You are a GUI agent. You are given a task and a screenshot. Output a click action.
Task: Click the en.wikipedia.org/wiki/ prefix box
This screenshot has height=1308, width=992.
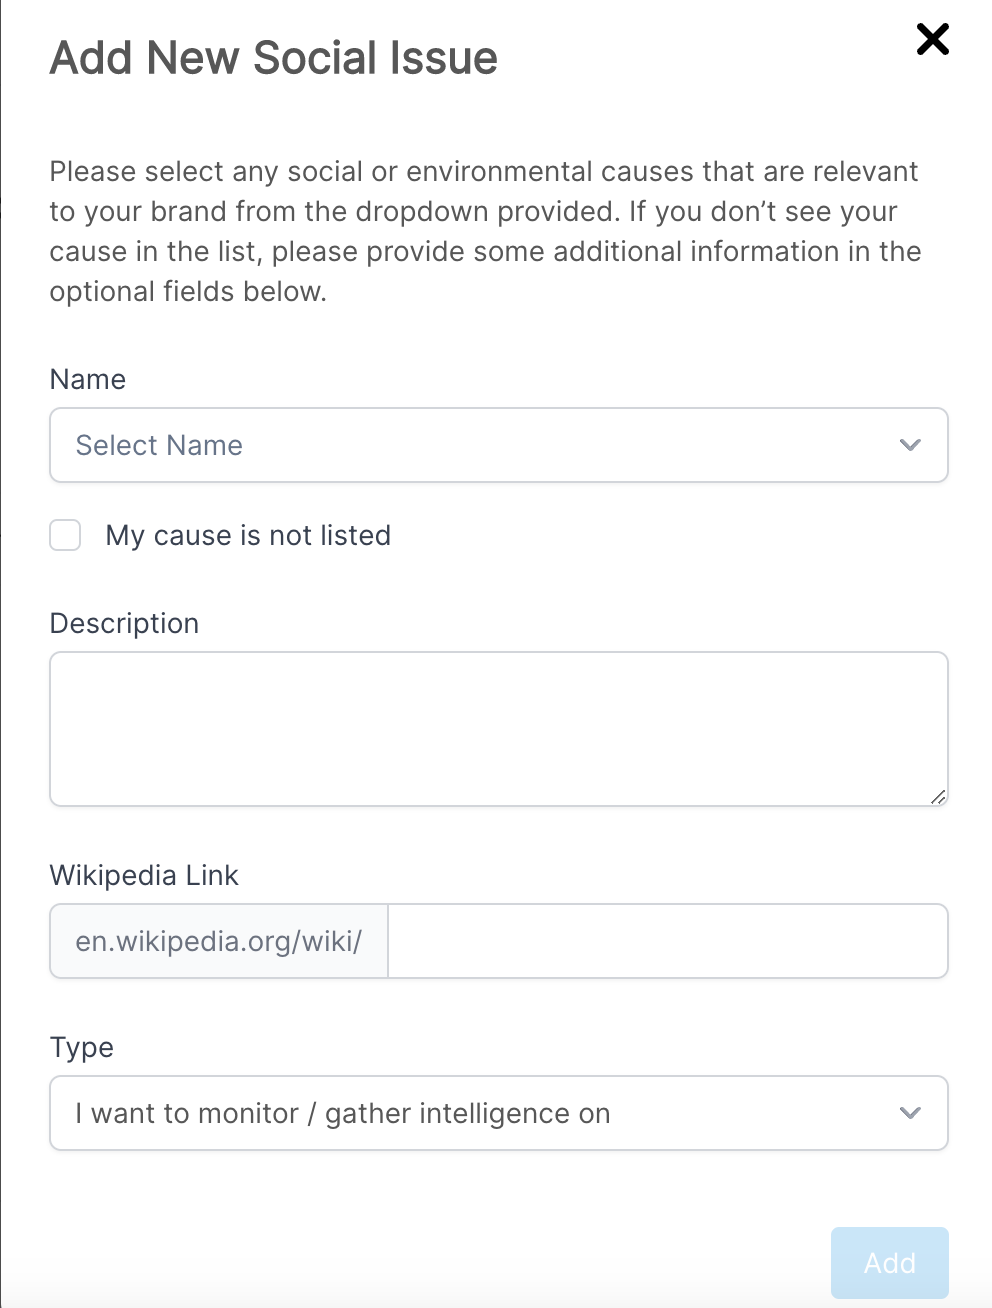[219, 941]
